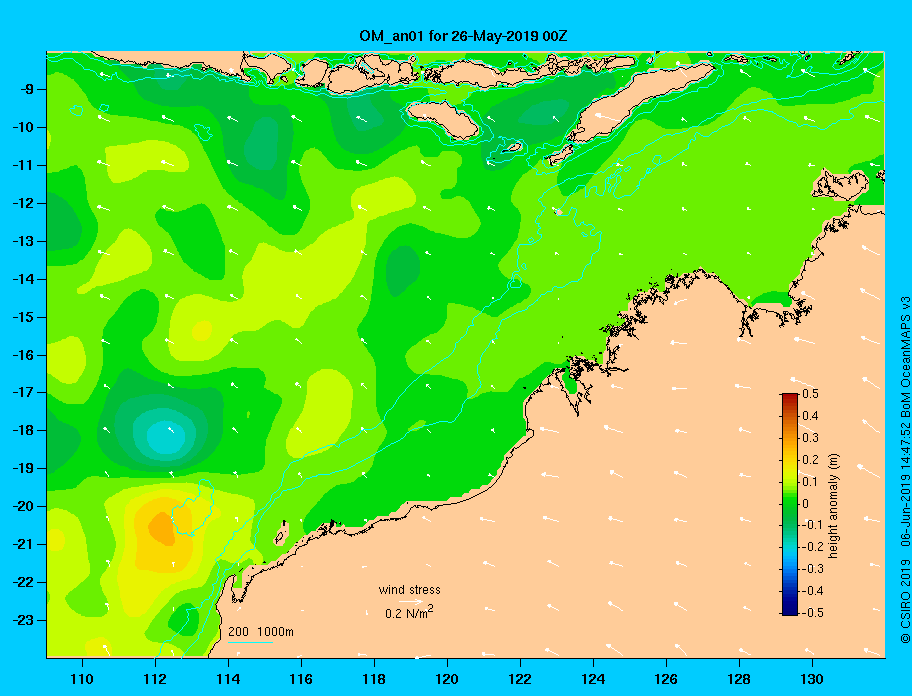Click the orange warm eddy near 112E, 20.5S
Screen dimensions: 912x696
162,529
